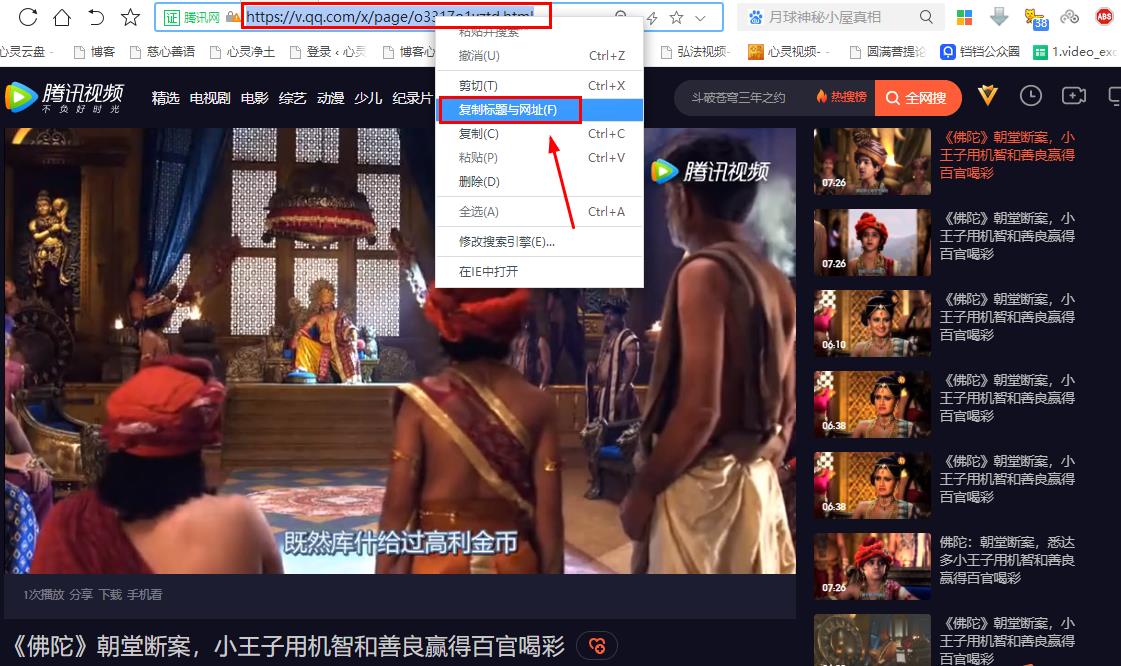This screenshot has width=1121, height=666.
Task: Click the video player area
Action: tap(400, 351)
